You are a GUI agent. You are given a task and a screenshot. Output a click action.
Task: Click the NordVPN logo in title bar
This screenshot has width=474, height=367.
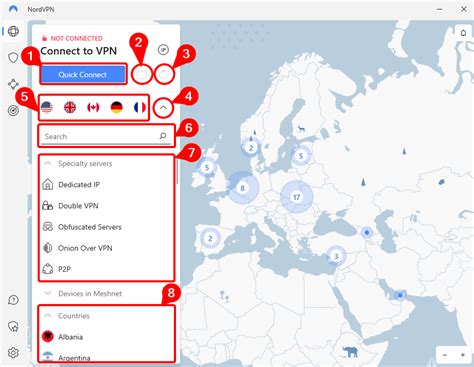pyautogui.click(x=13, y=9)
